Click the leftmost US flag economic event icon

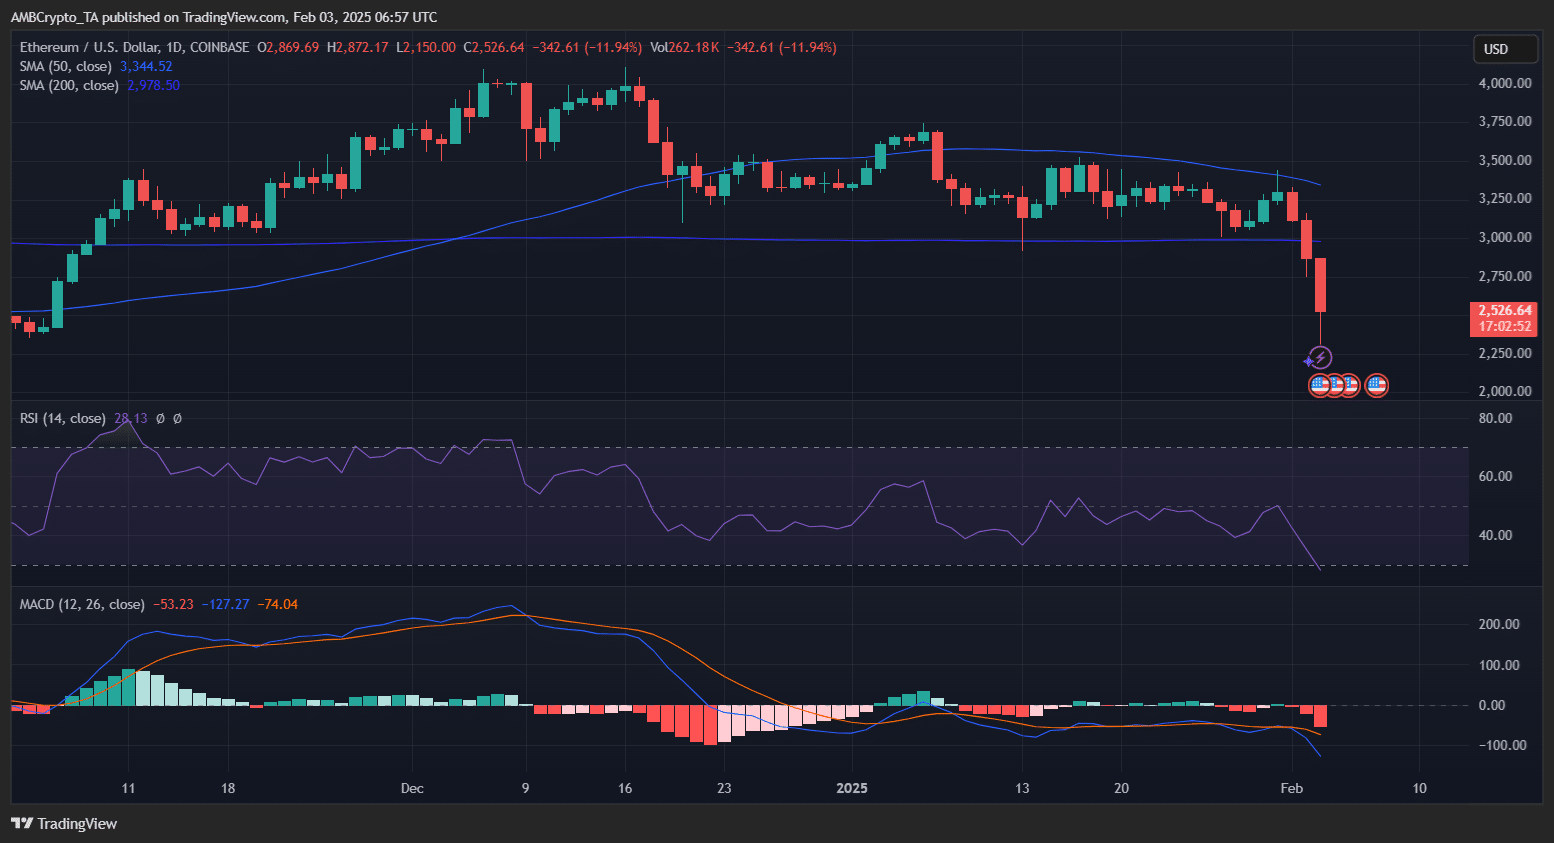[1319, 385]
